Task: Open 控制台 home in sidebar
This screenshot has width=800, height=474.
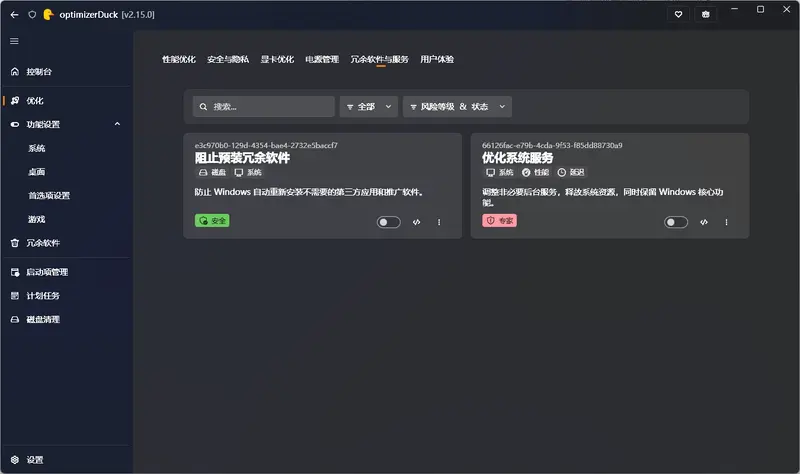Action: [66, 71]
